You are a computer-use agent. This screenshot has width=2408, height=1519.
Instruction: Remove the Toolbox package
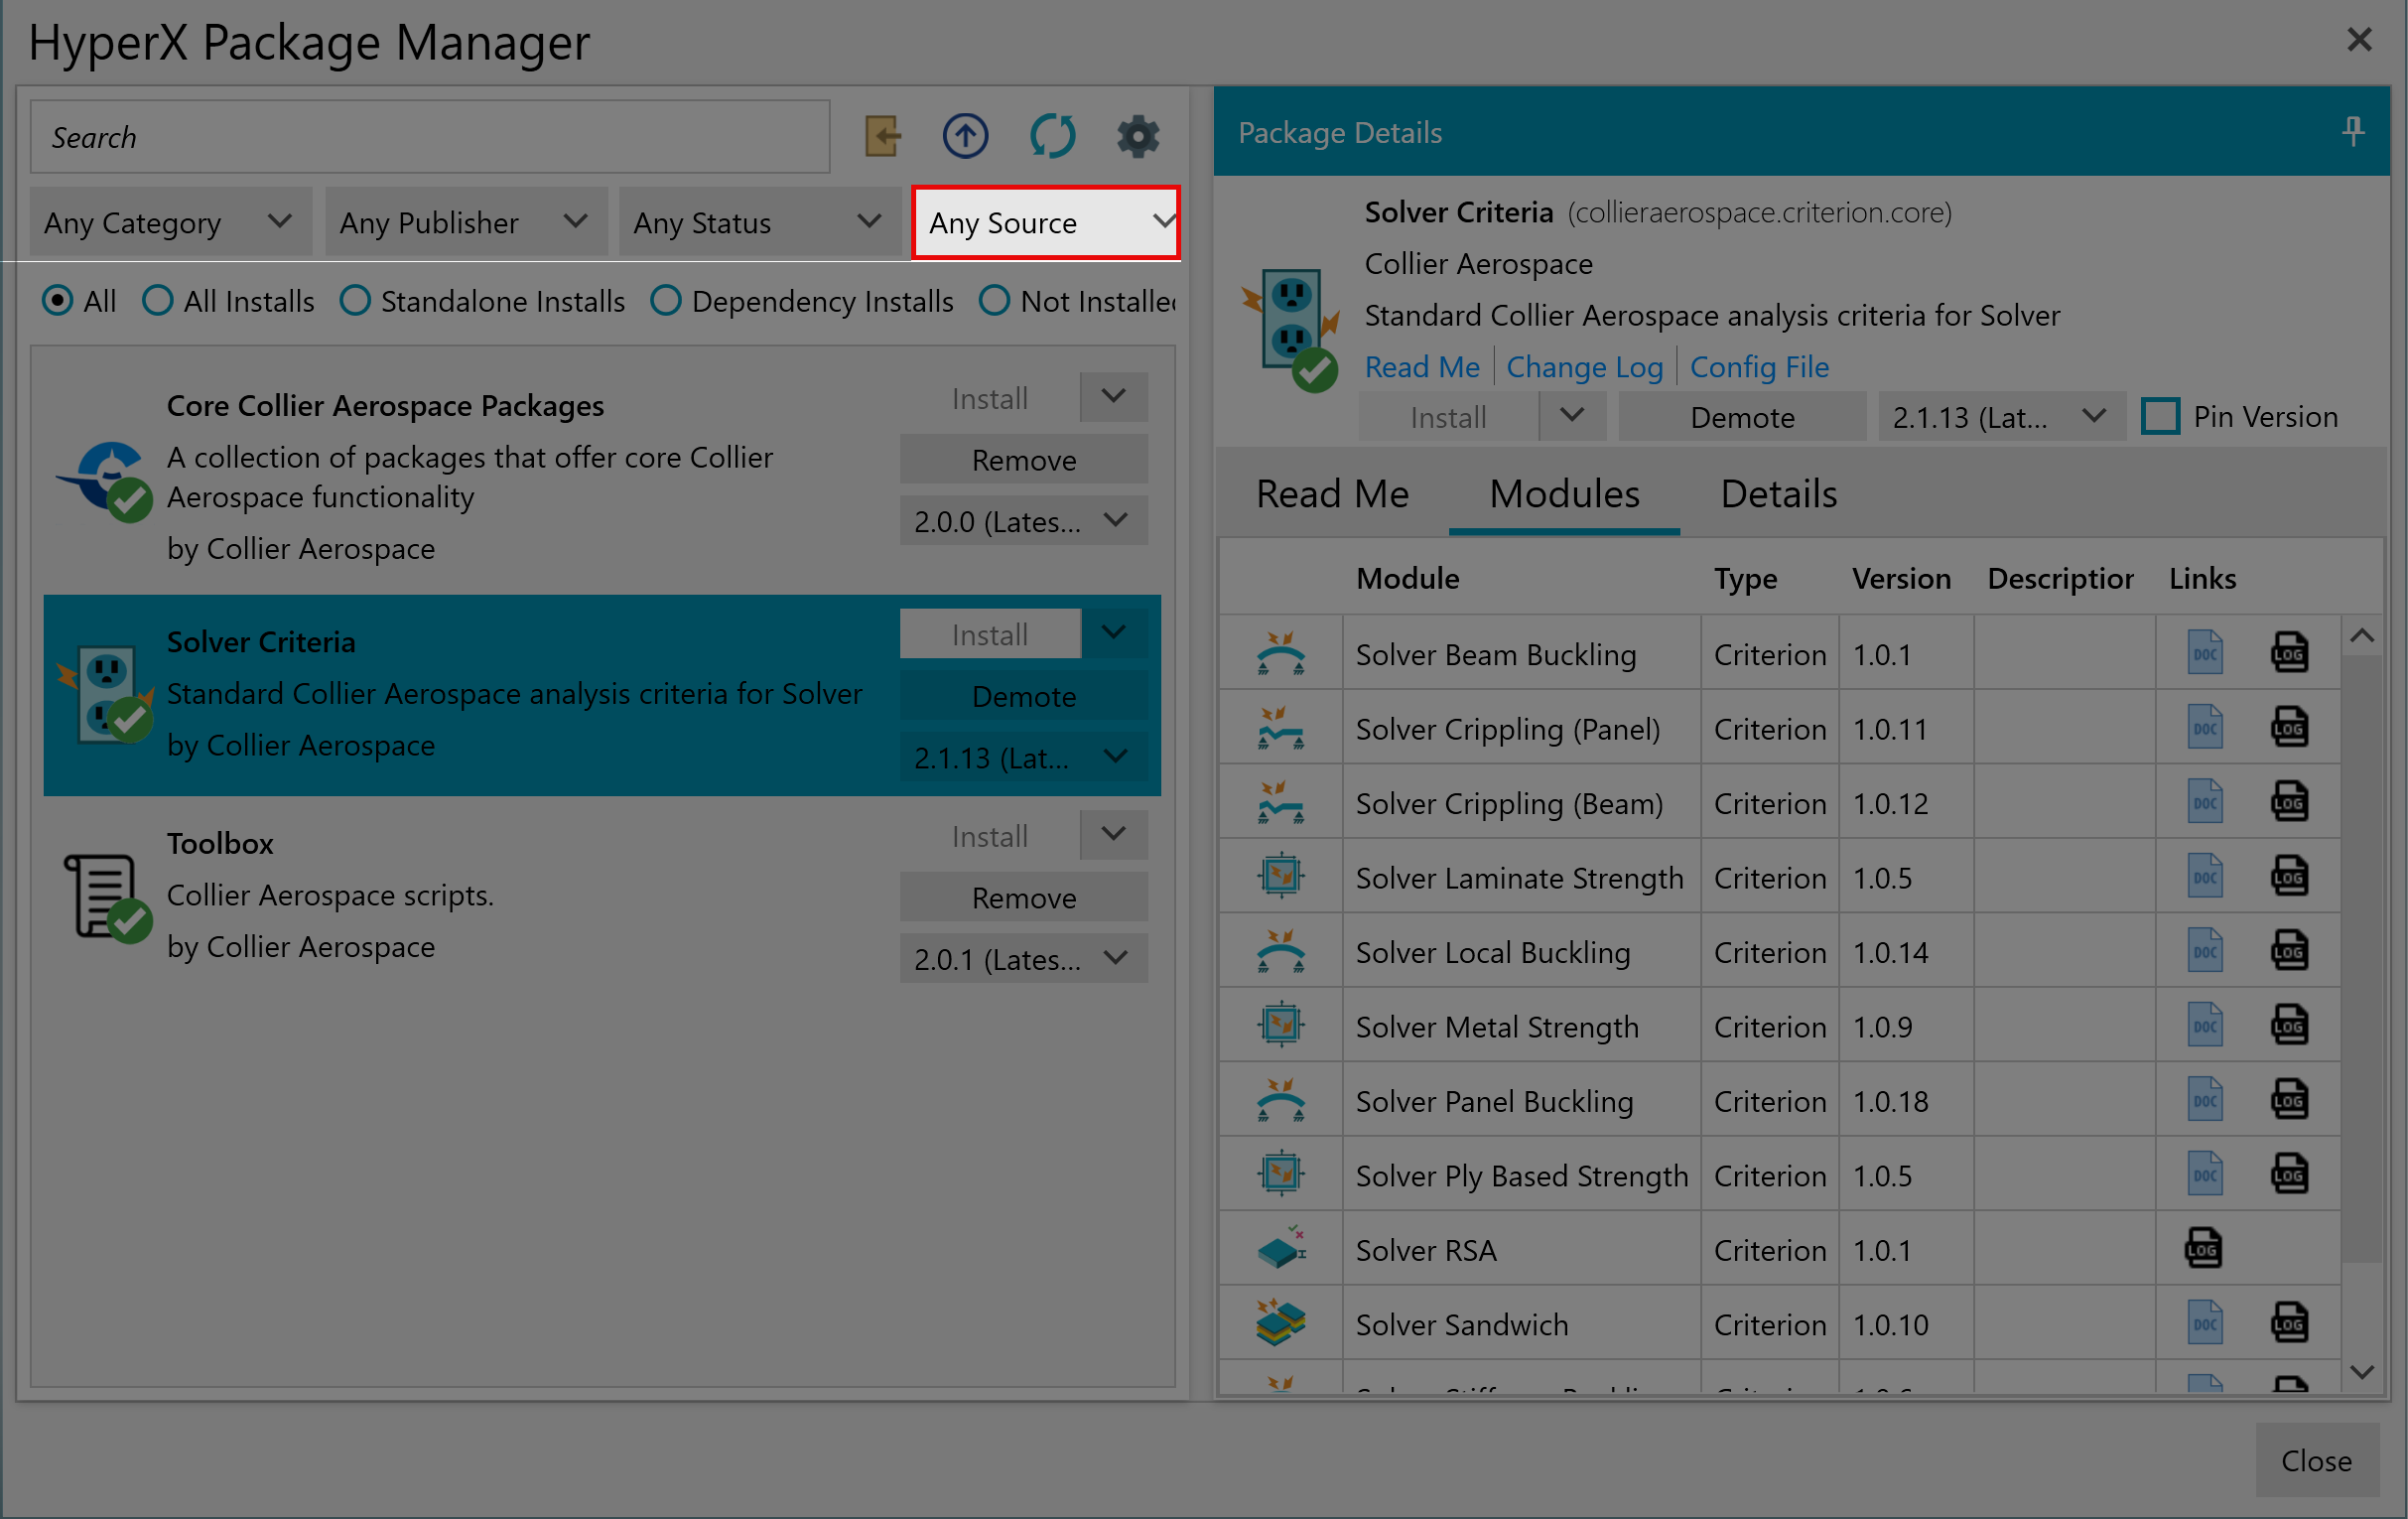click(x=1023, y=897)
